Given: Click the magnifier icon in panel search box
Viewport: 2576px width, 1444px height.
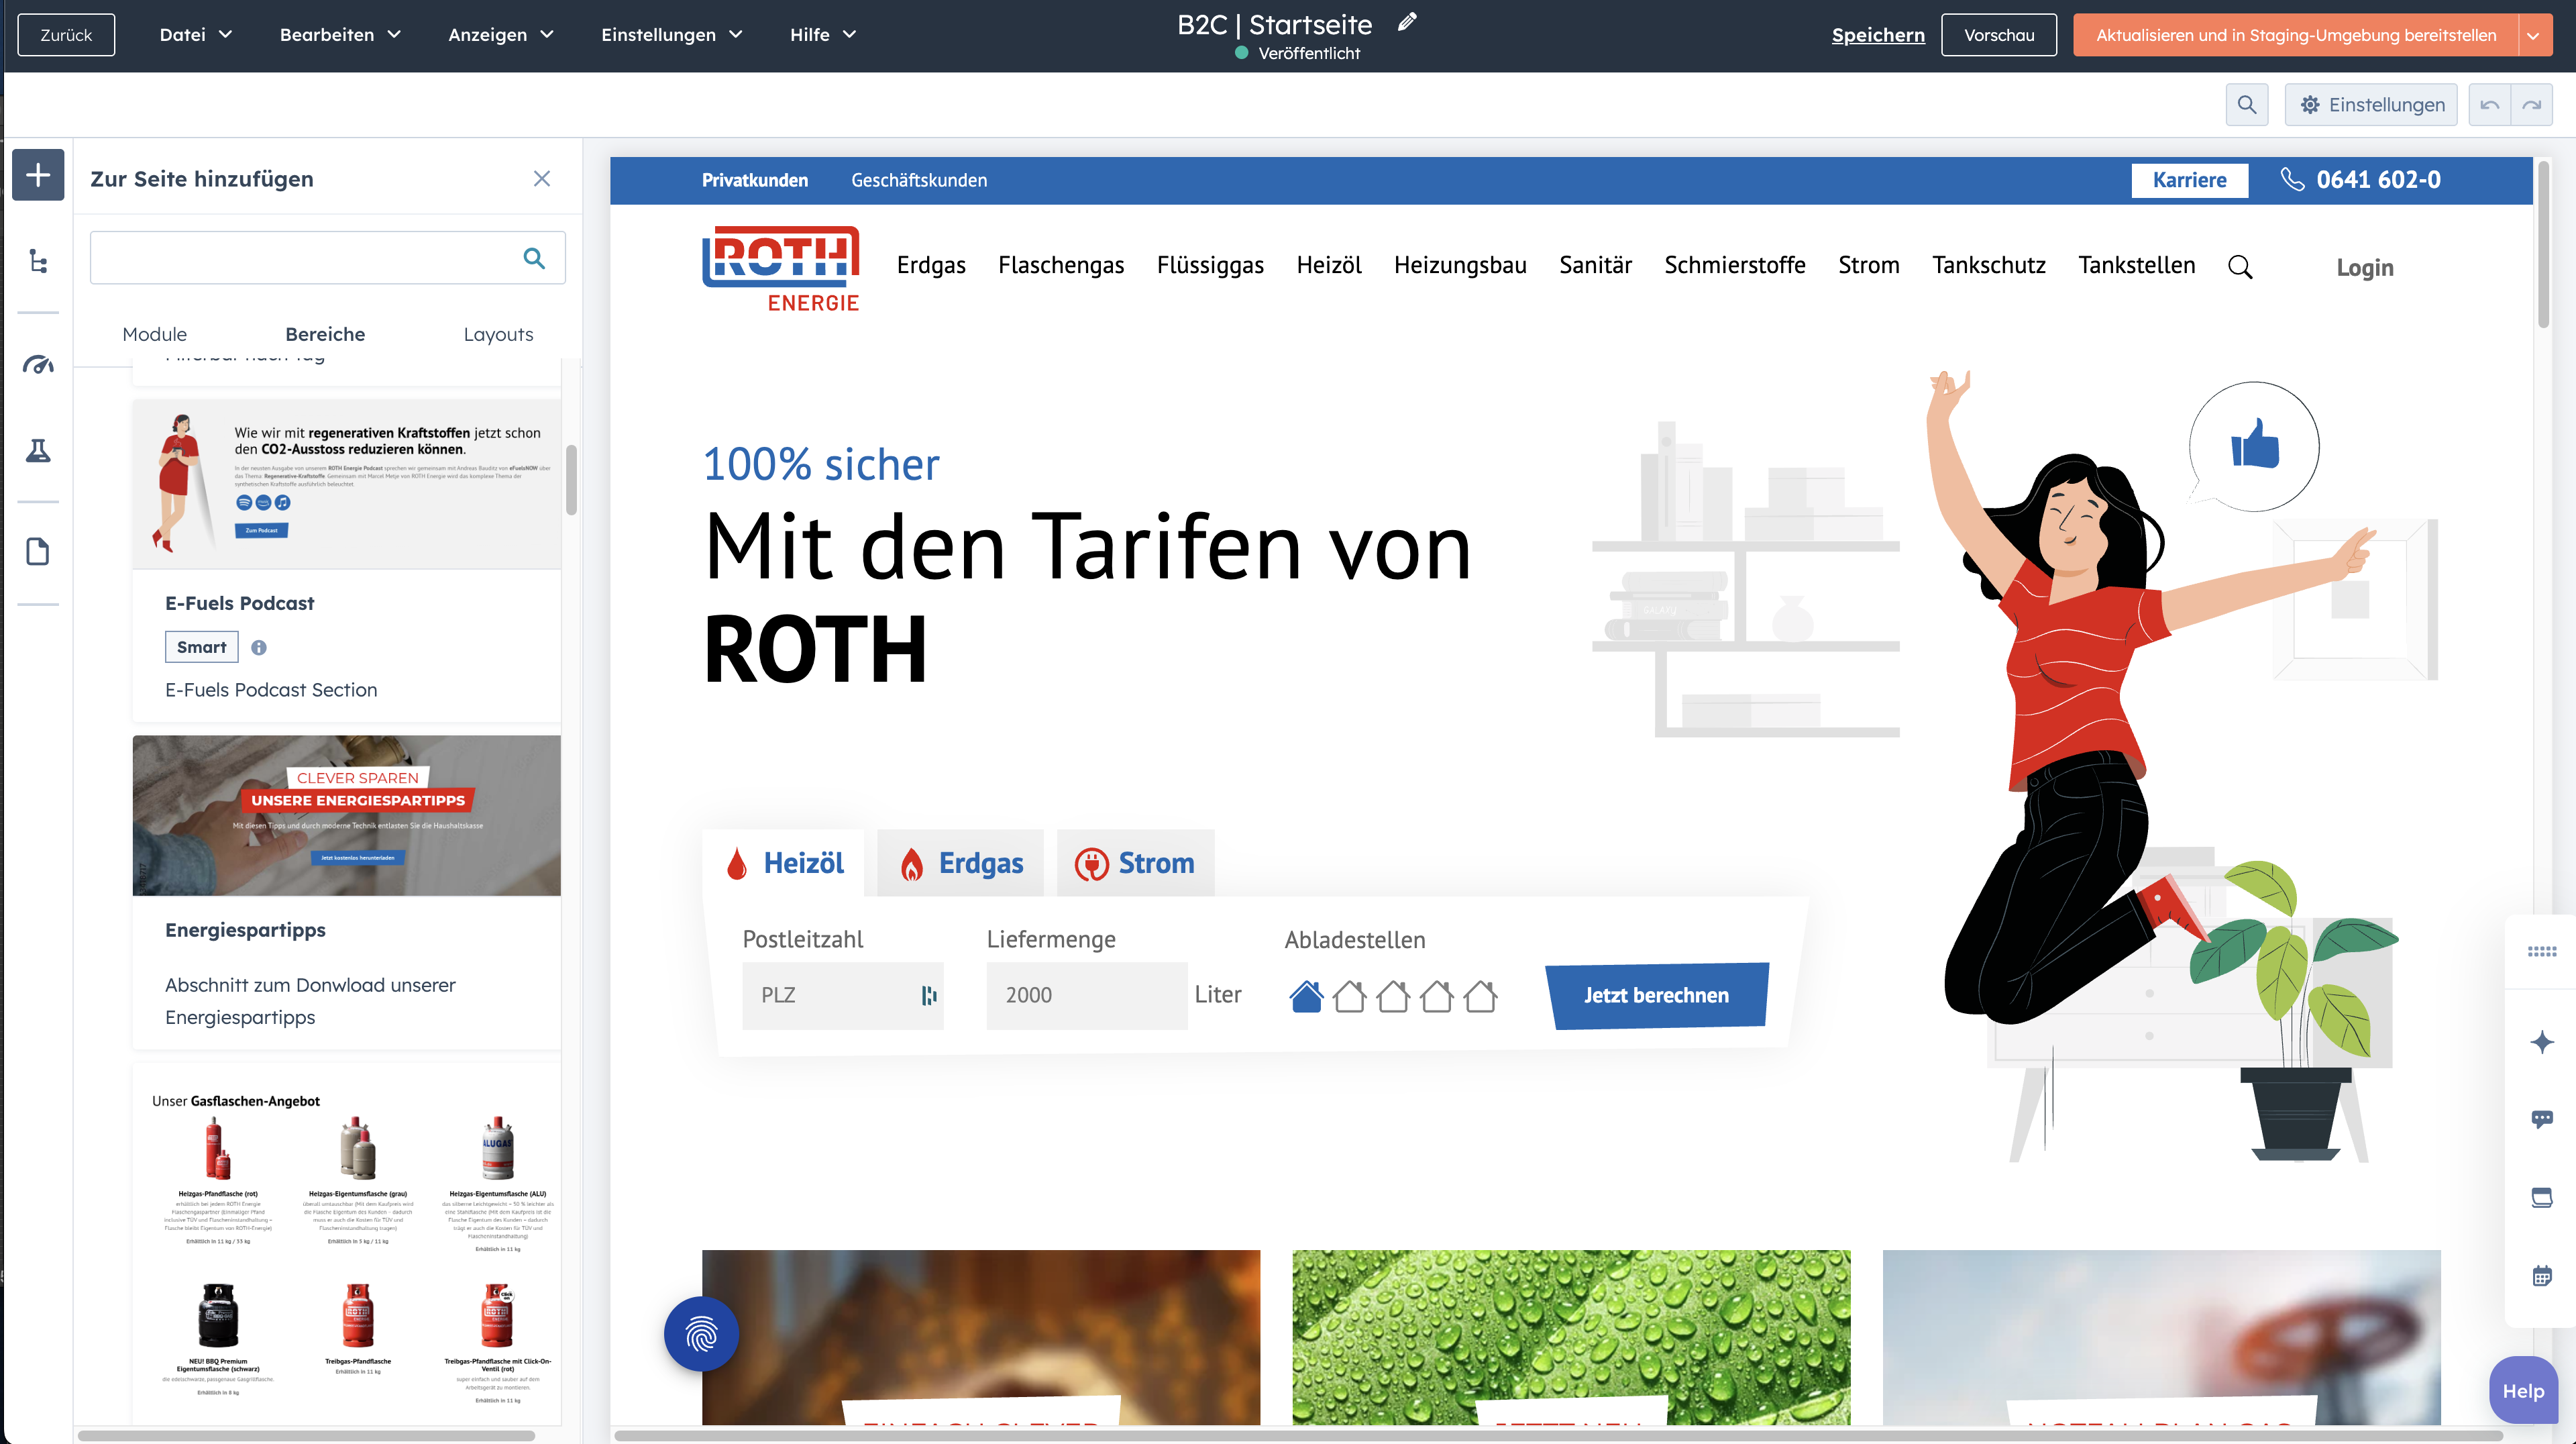Looking at the screenshot, I should [x=534, y=258].
